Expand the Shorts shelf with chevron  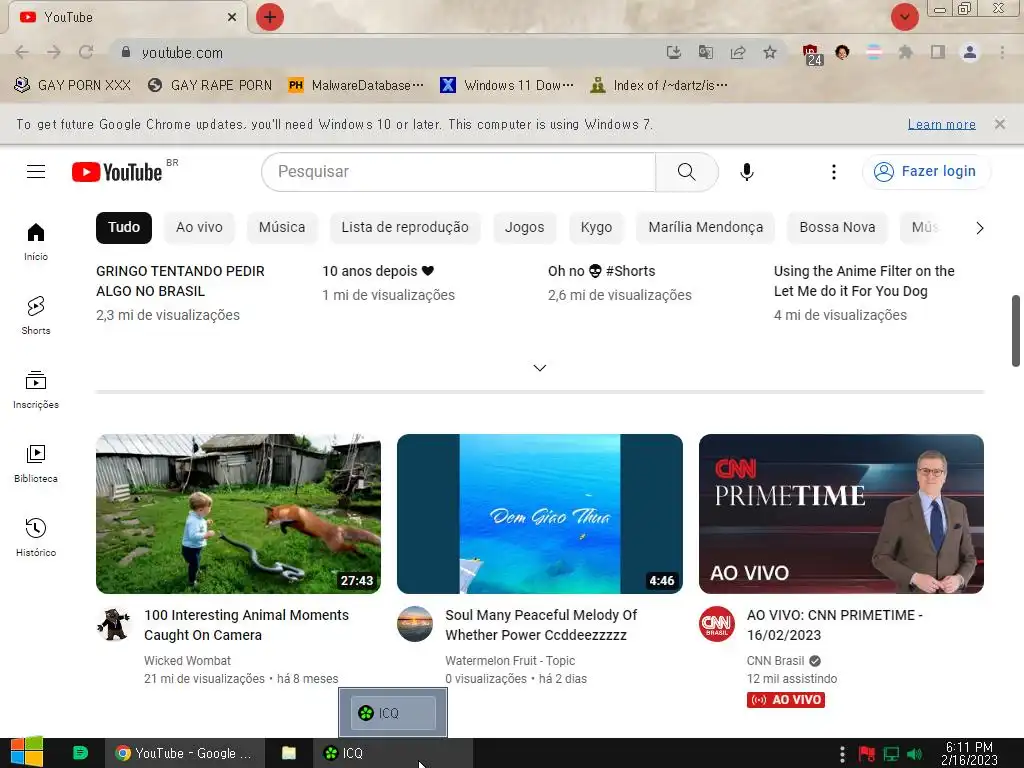pos(539,368)
